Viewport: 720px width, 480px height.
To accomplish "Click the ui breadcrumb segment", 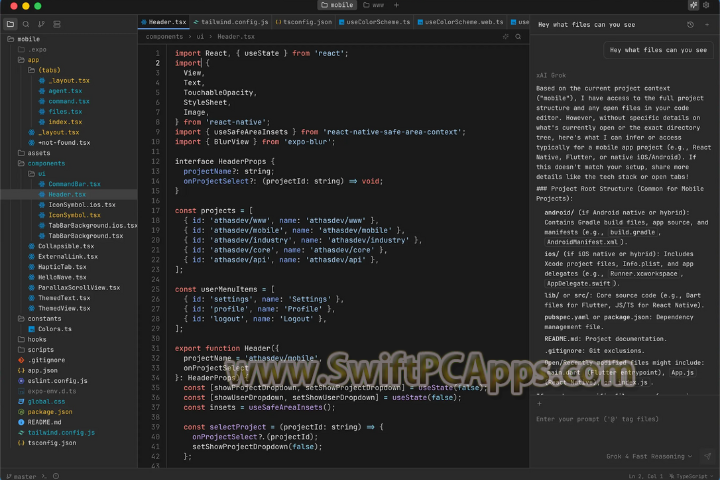I will 200,37.
